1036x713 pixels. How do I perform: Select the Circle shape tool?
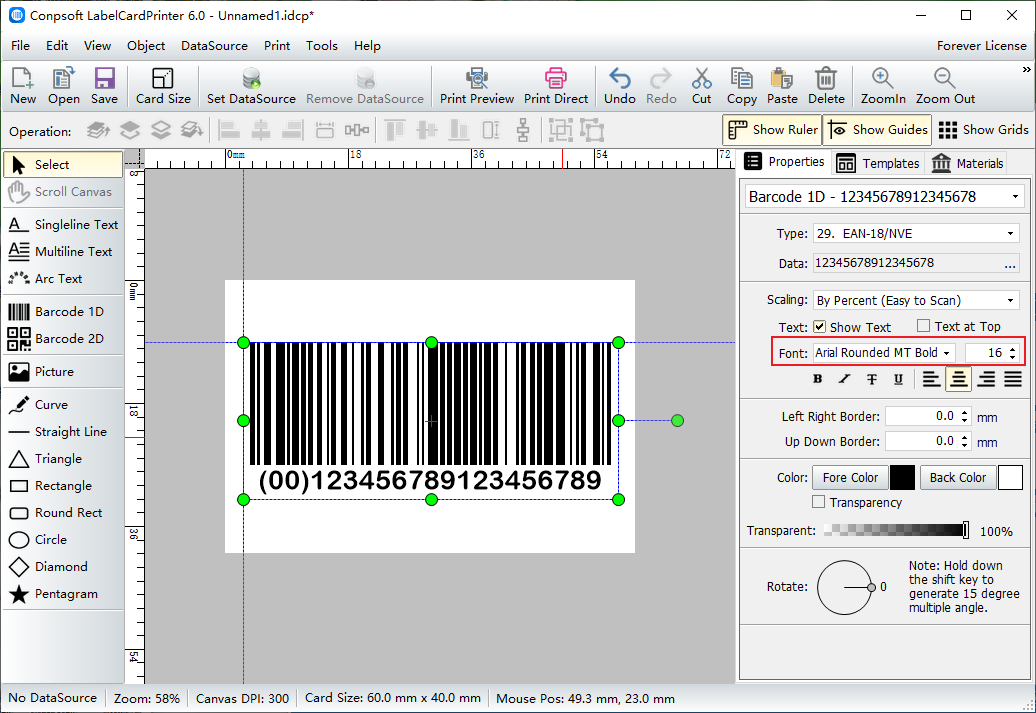63,540
